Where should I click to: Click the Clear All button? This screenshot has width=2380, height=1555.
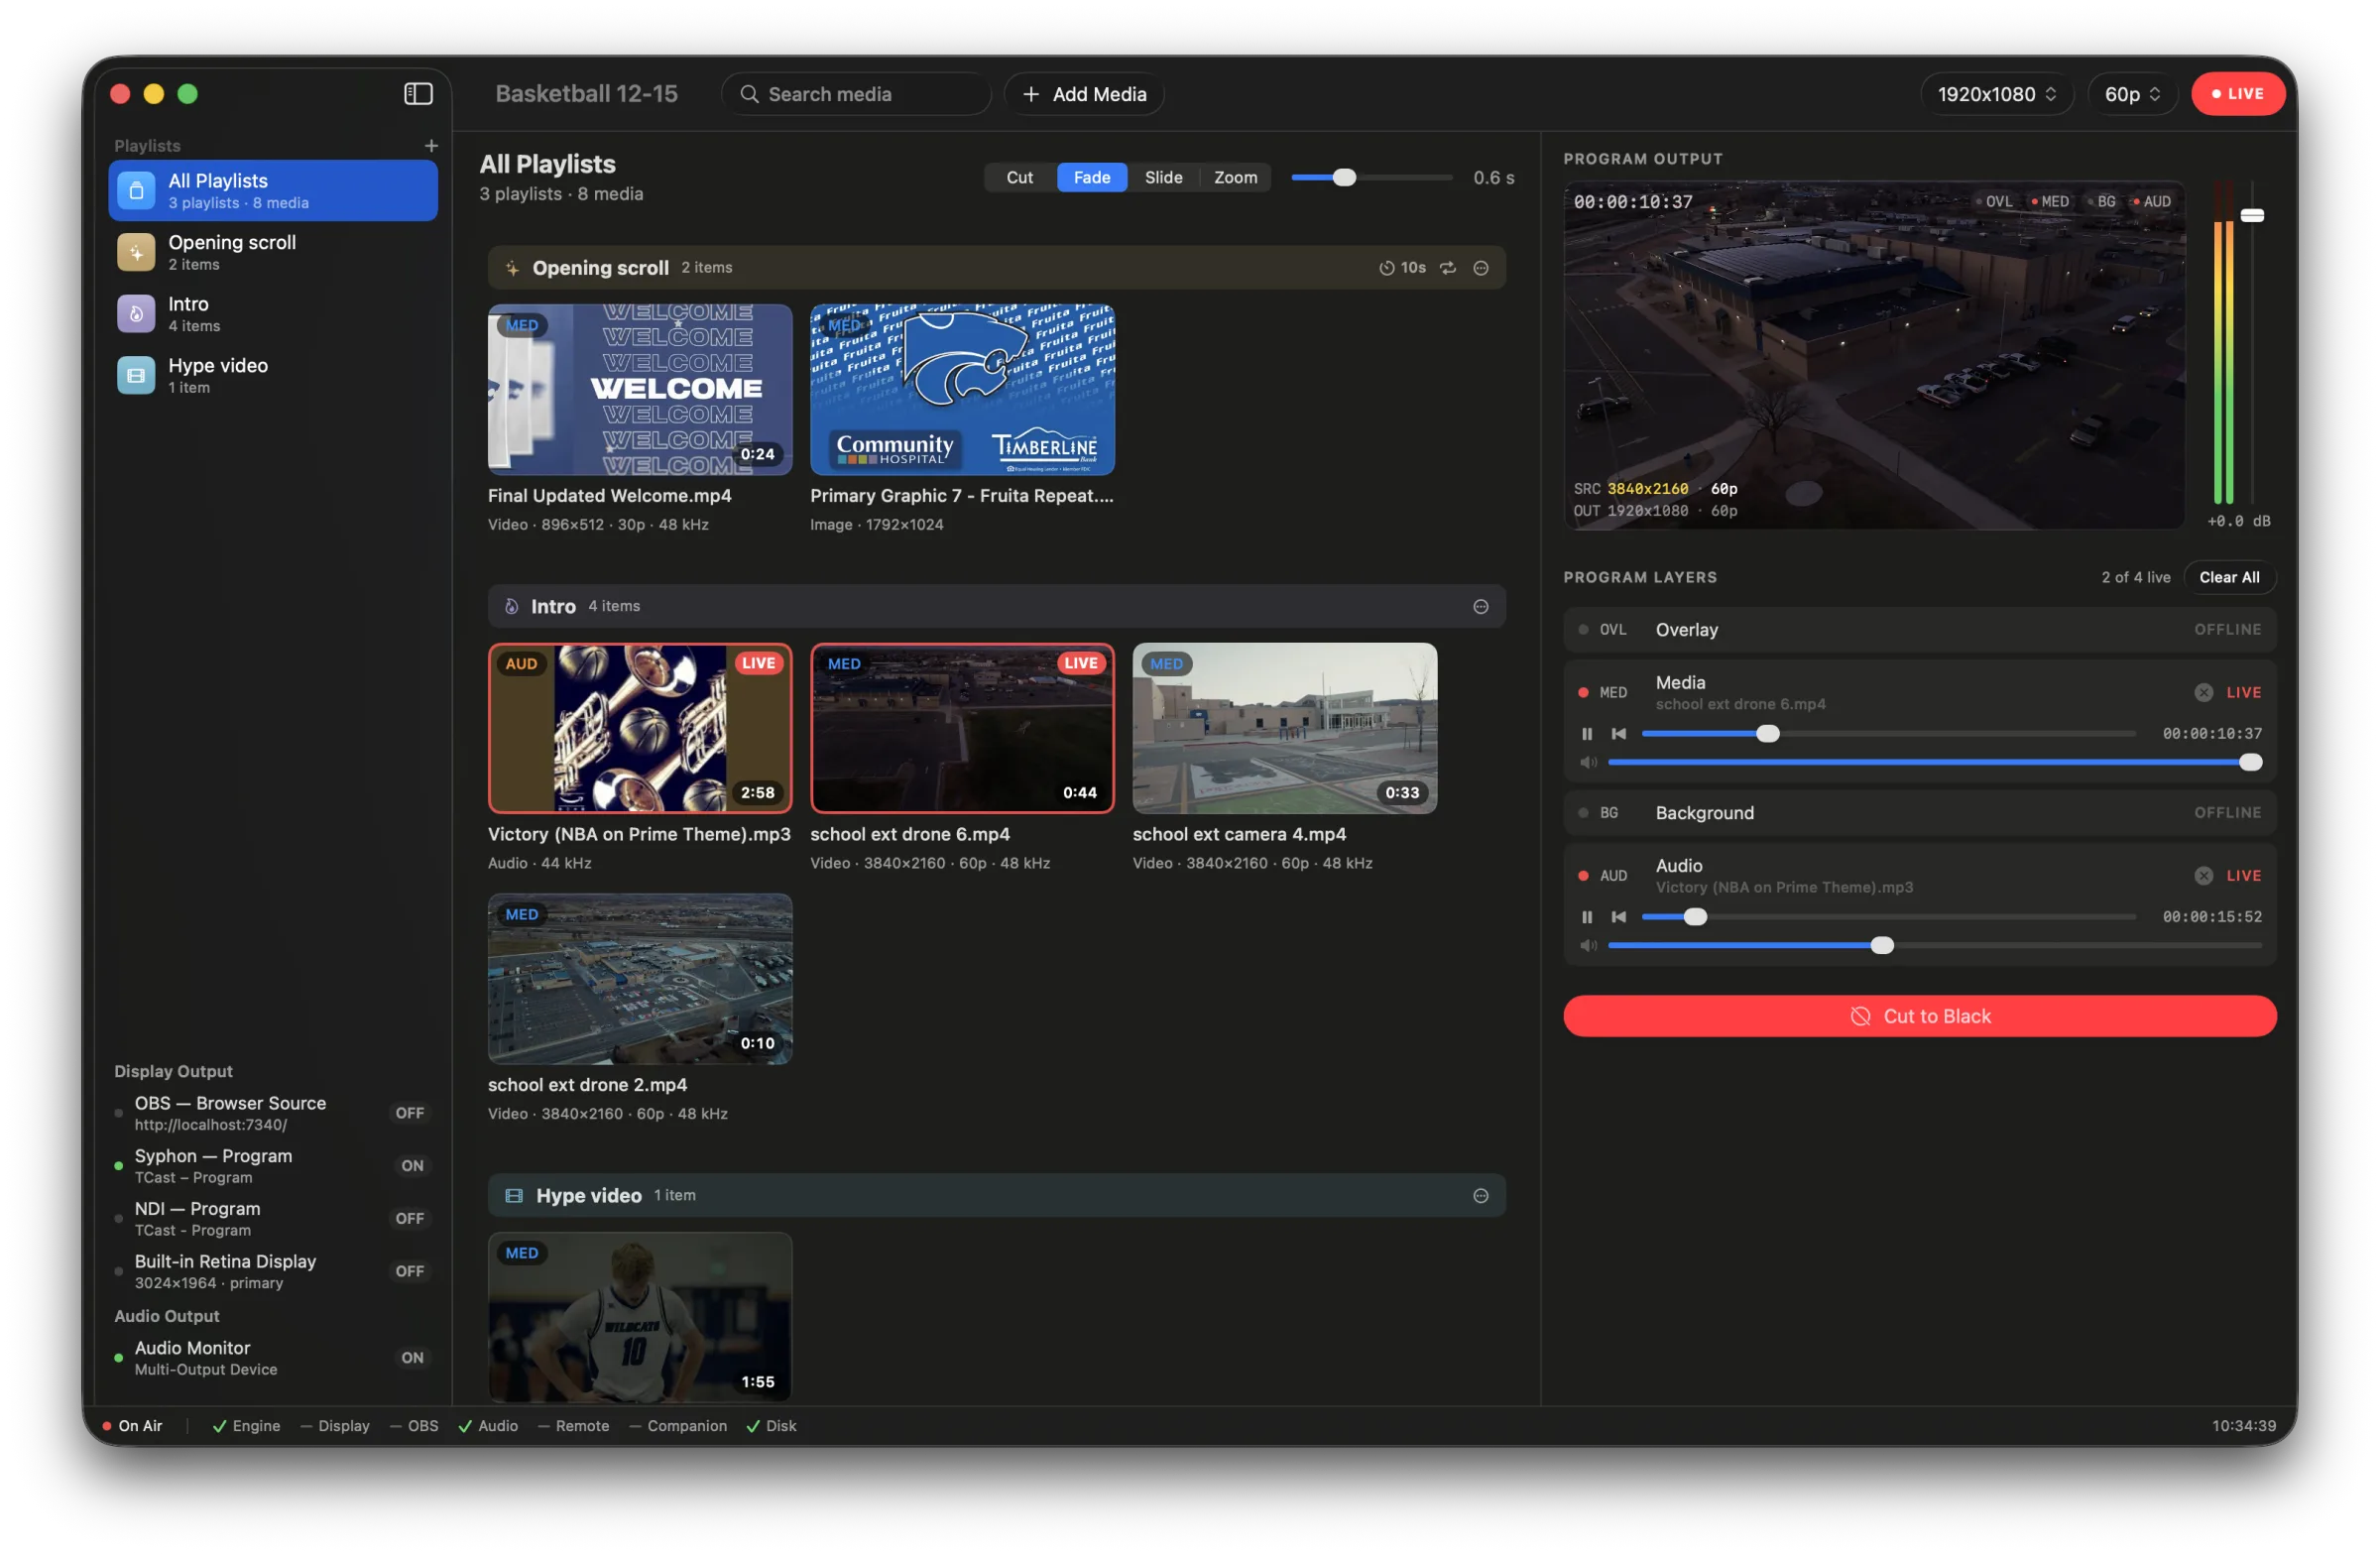(x=2229, y=577)
